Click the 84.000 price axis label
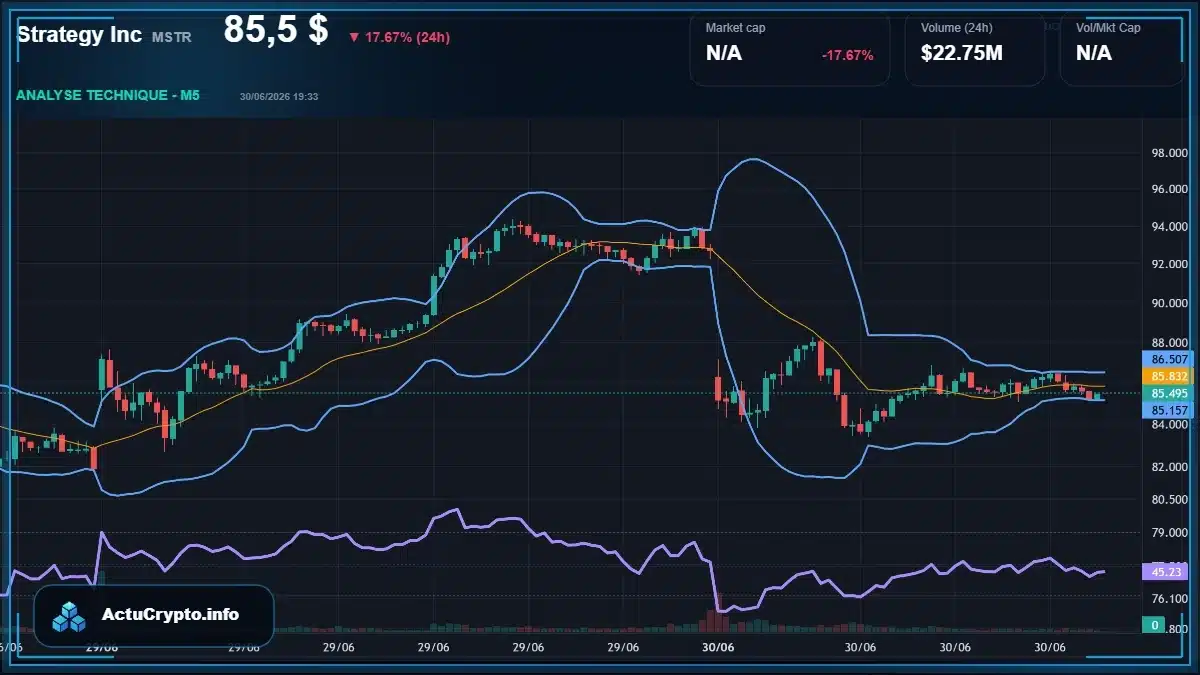 coord(1169,425)
